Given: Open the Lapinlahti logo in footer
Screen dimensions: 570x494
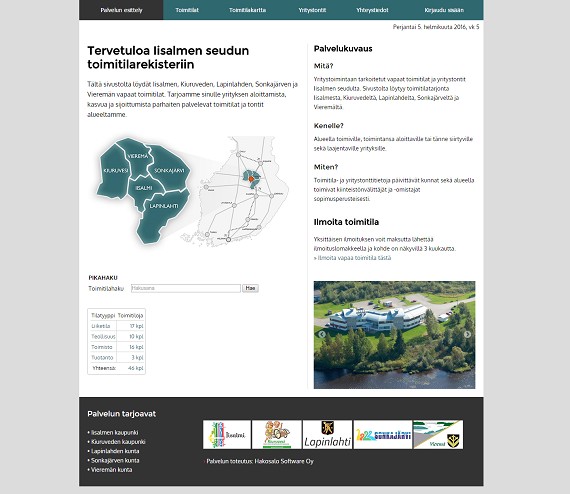Looking at the screenshot, I should pyautogui.click(x=328, y=434).
